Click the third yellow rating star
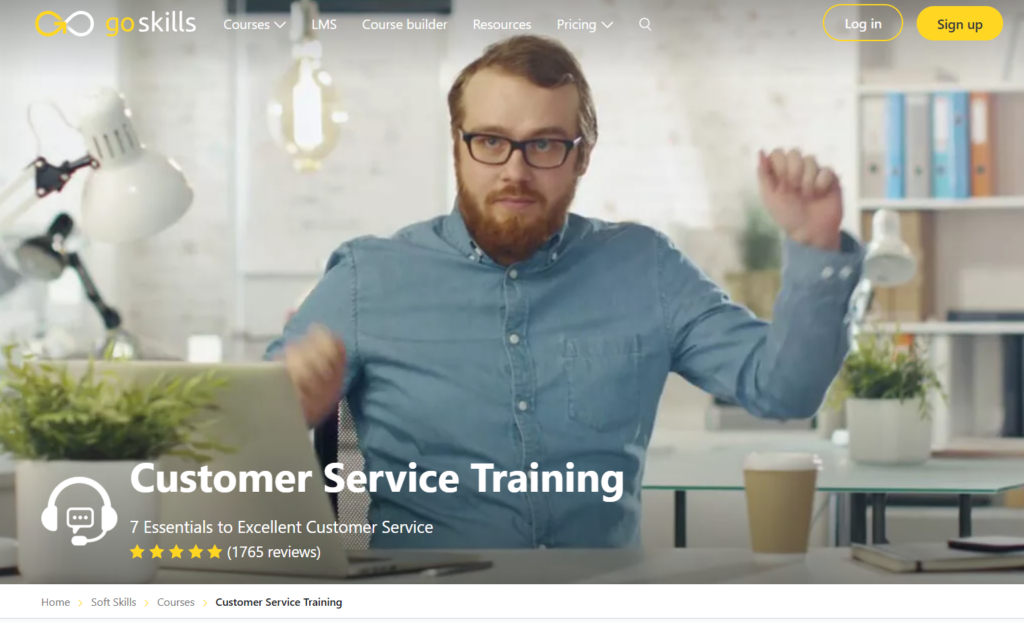This screenshot has width=1024, height=622. (176, 552)
